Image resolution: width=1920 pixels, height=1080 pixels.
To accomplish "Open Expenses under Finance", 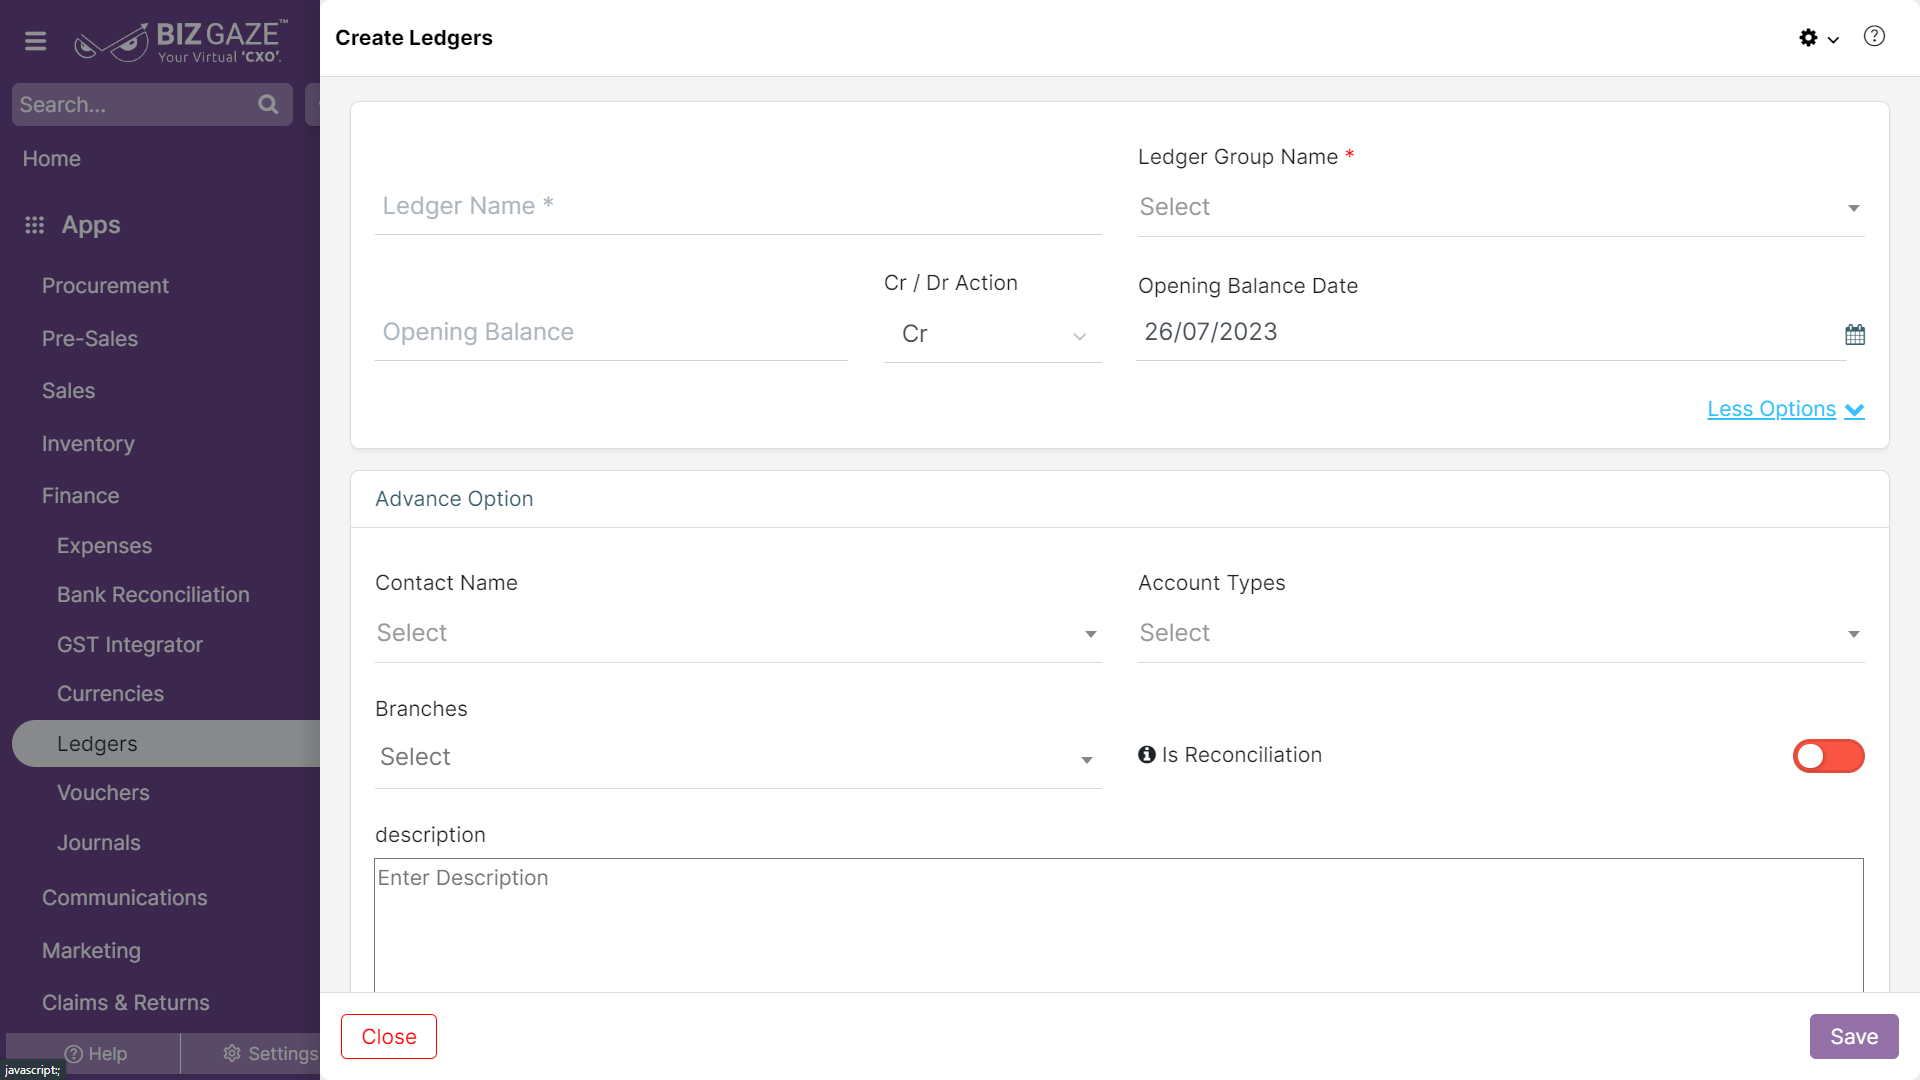I will tap(104, 546).
